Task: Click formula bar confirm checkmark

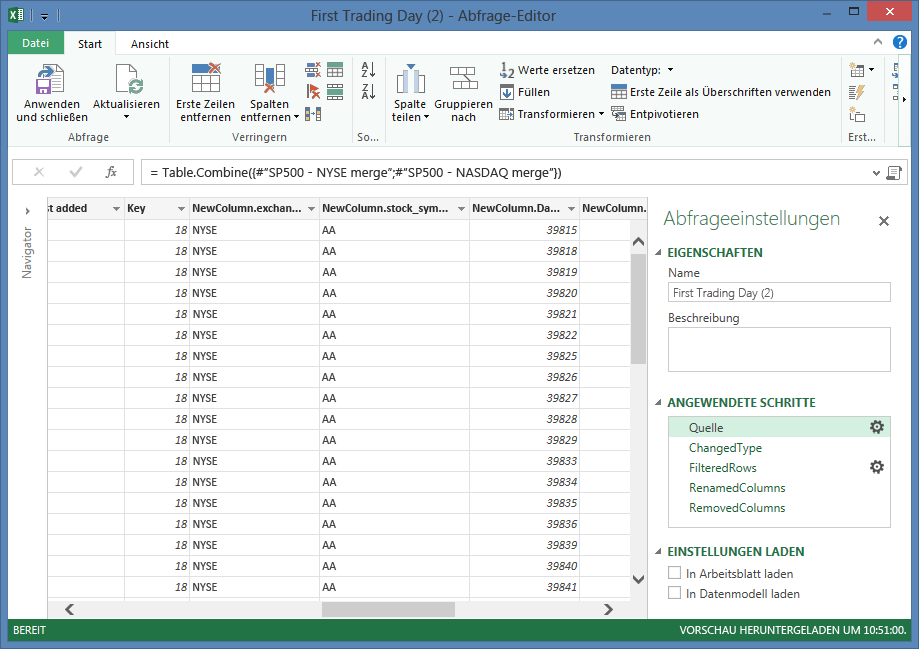Action: tap(76, 172)
